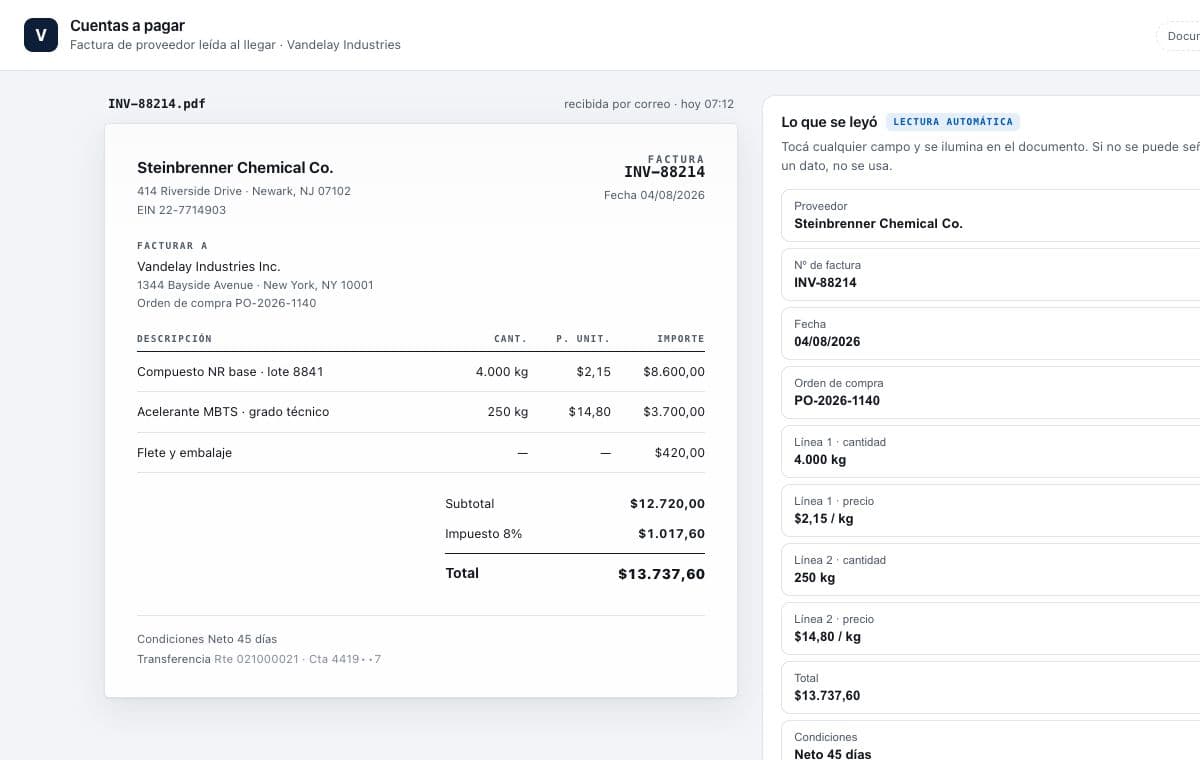Select the Línea 1 precio field card
The image size is (1200, 760).
pyautogui.click(x=990, y=510)
